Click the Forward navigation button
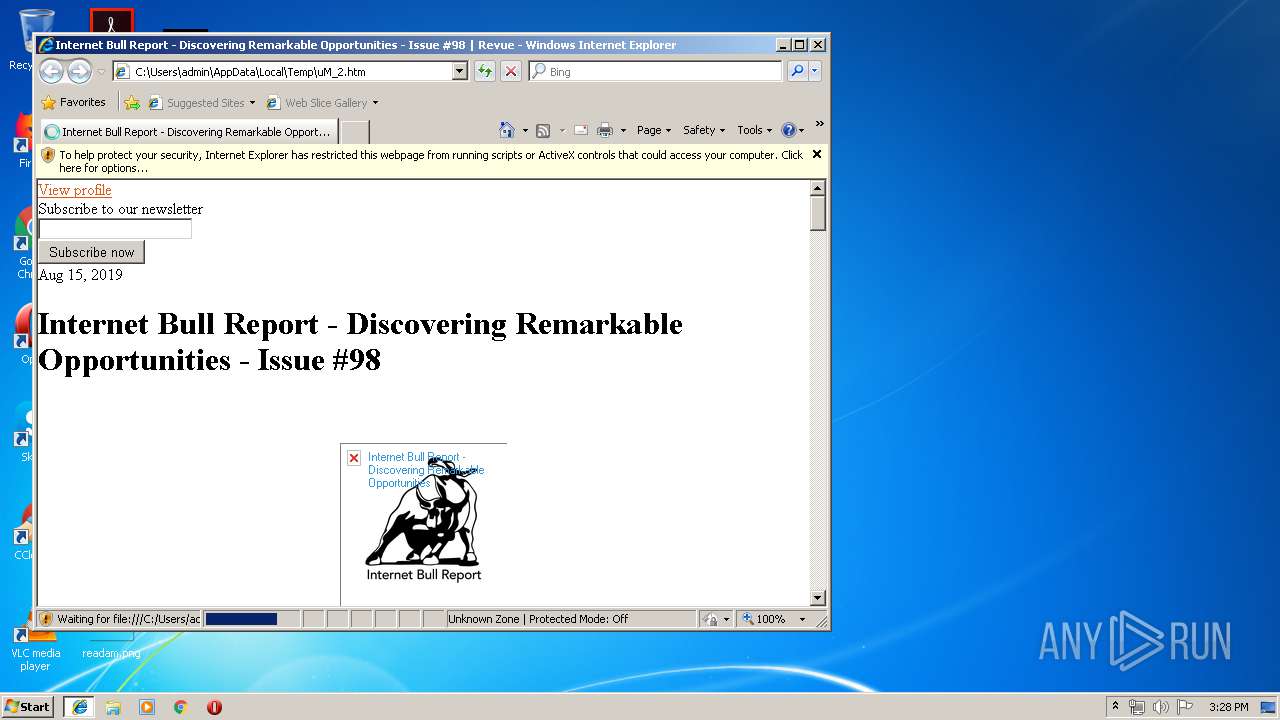The height and width of the screenshot is (720, 1280). [79, 71]
